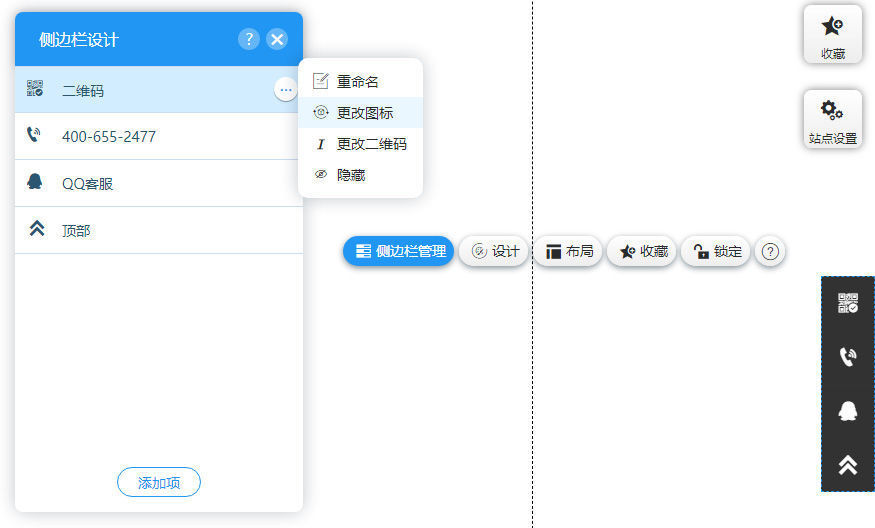This screenshot has height=528, width=875.
Task: Click the double-chevron icon beside 顶部
Action: [37, 228]
